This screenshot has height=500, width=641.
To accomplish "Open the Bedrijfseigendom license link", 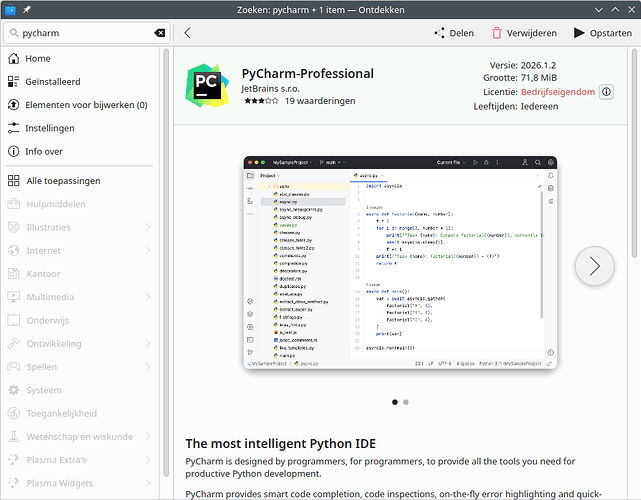I will point(558,92).
